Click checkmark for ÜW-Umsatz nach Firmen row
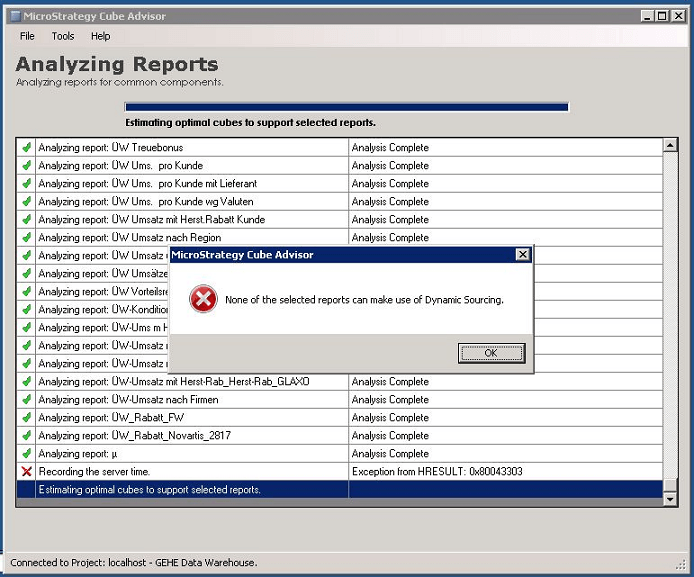This screenshot has height=577, width=694. [x=27, y=400]
